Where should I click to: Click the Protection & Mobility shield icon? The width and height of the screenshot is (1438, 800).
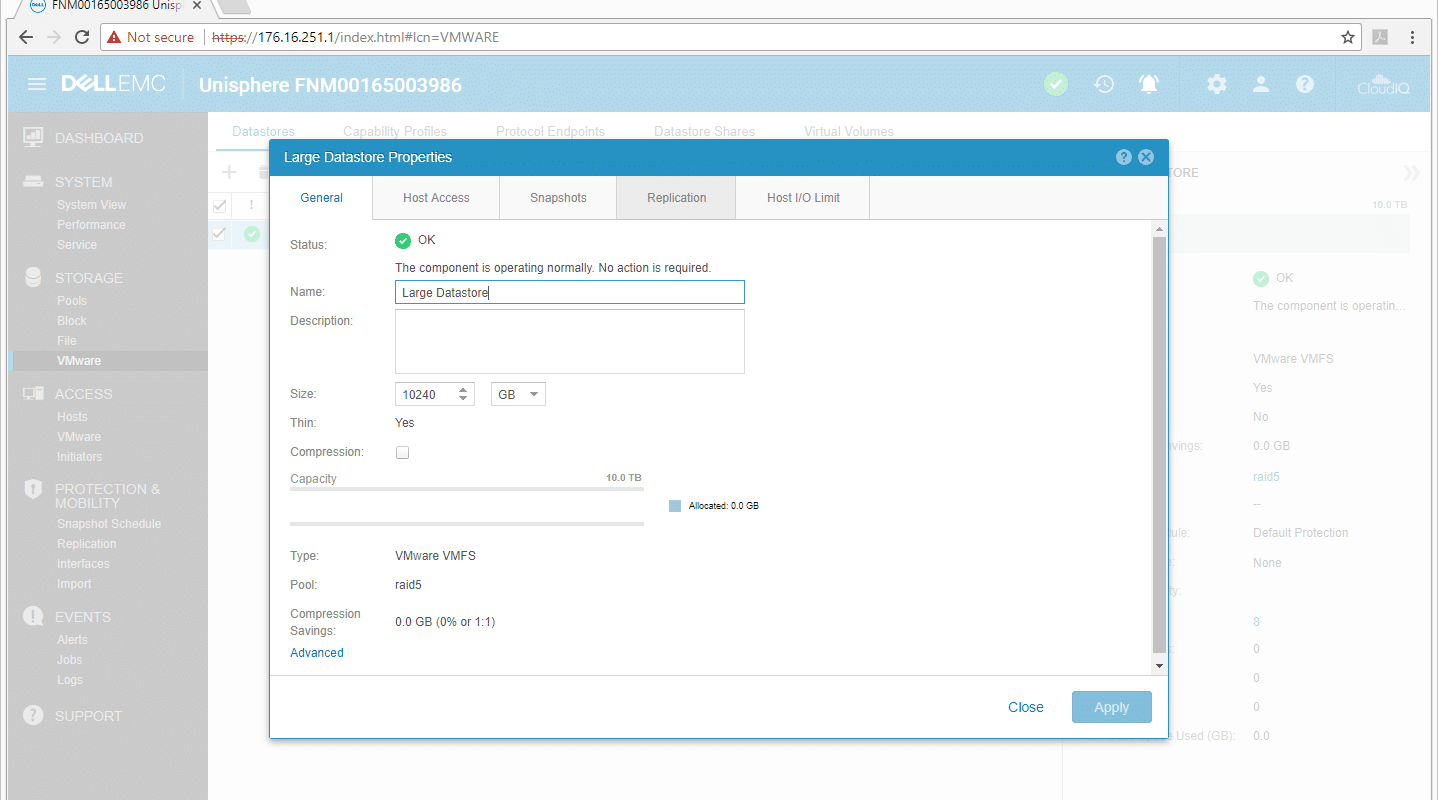coord(33,489)
